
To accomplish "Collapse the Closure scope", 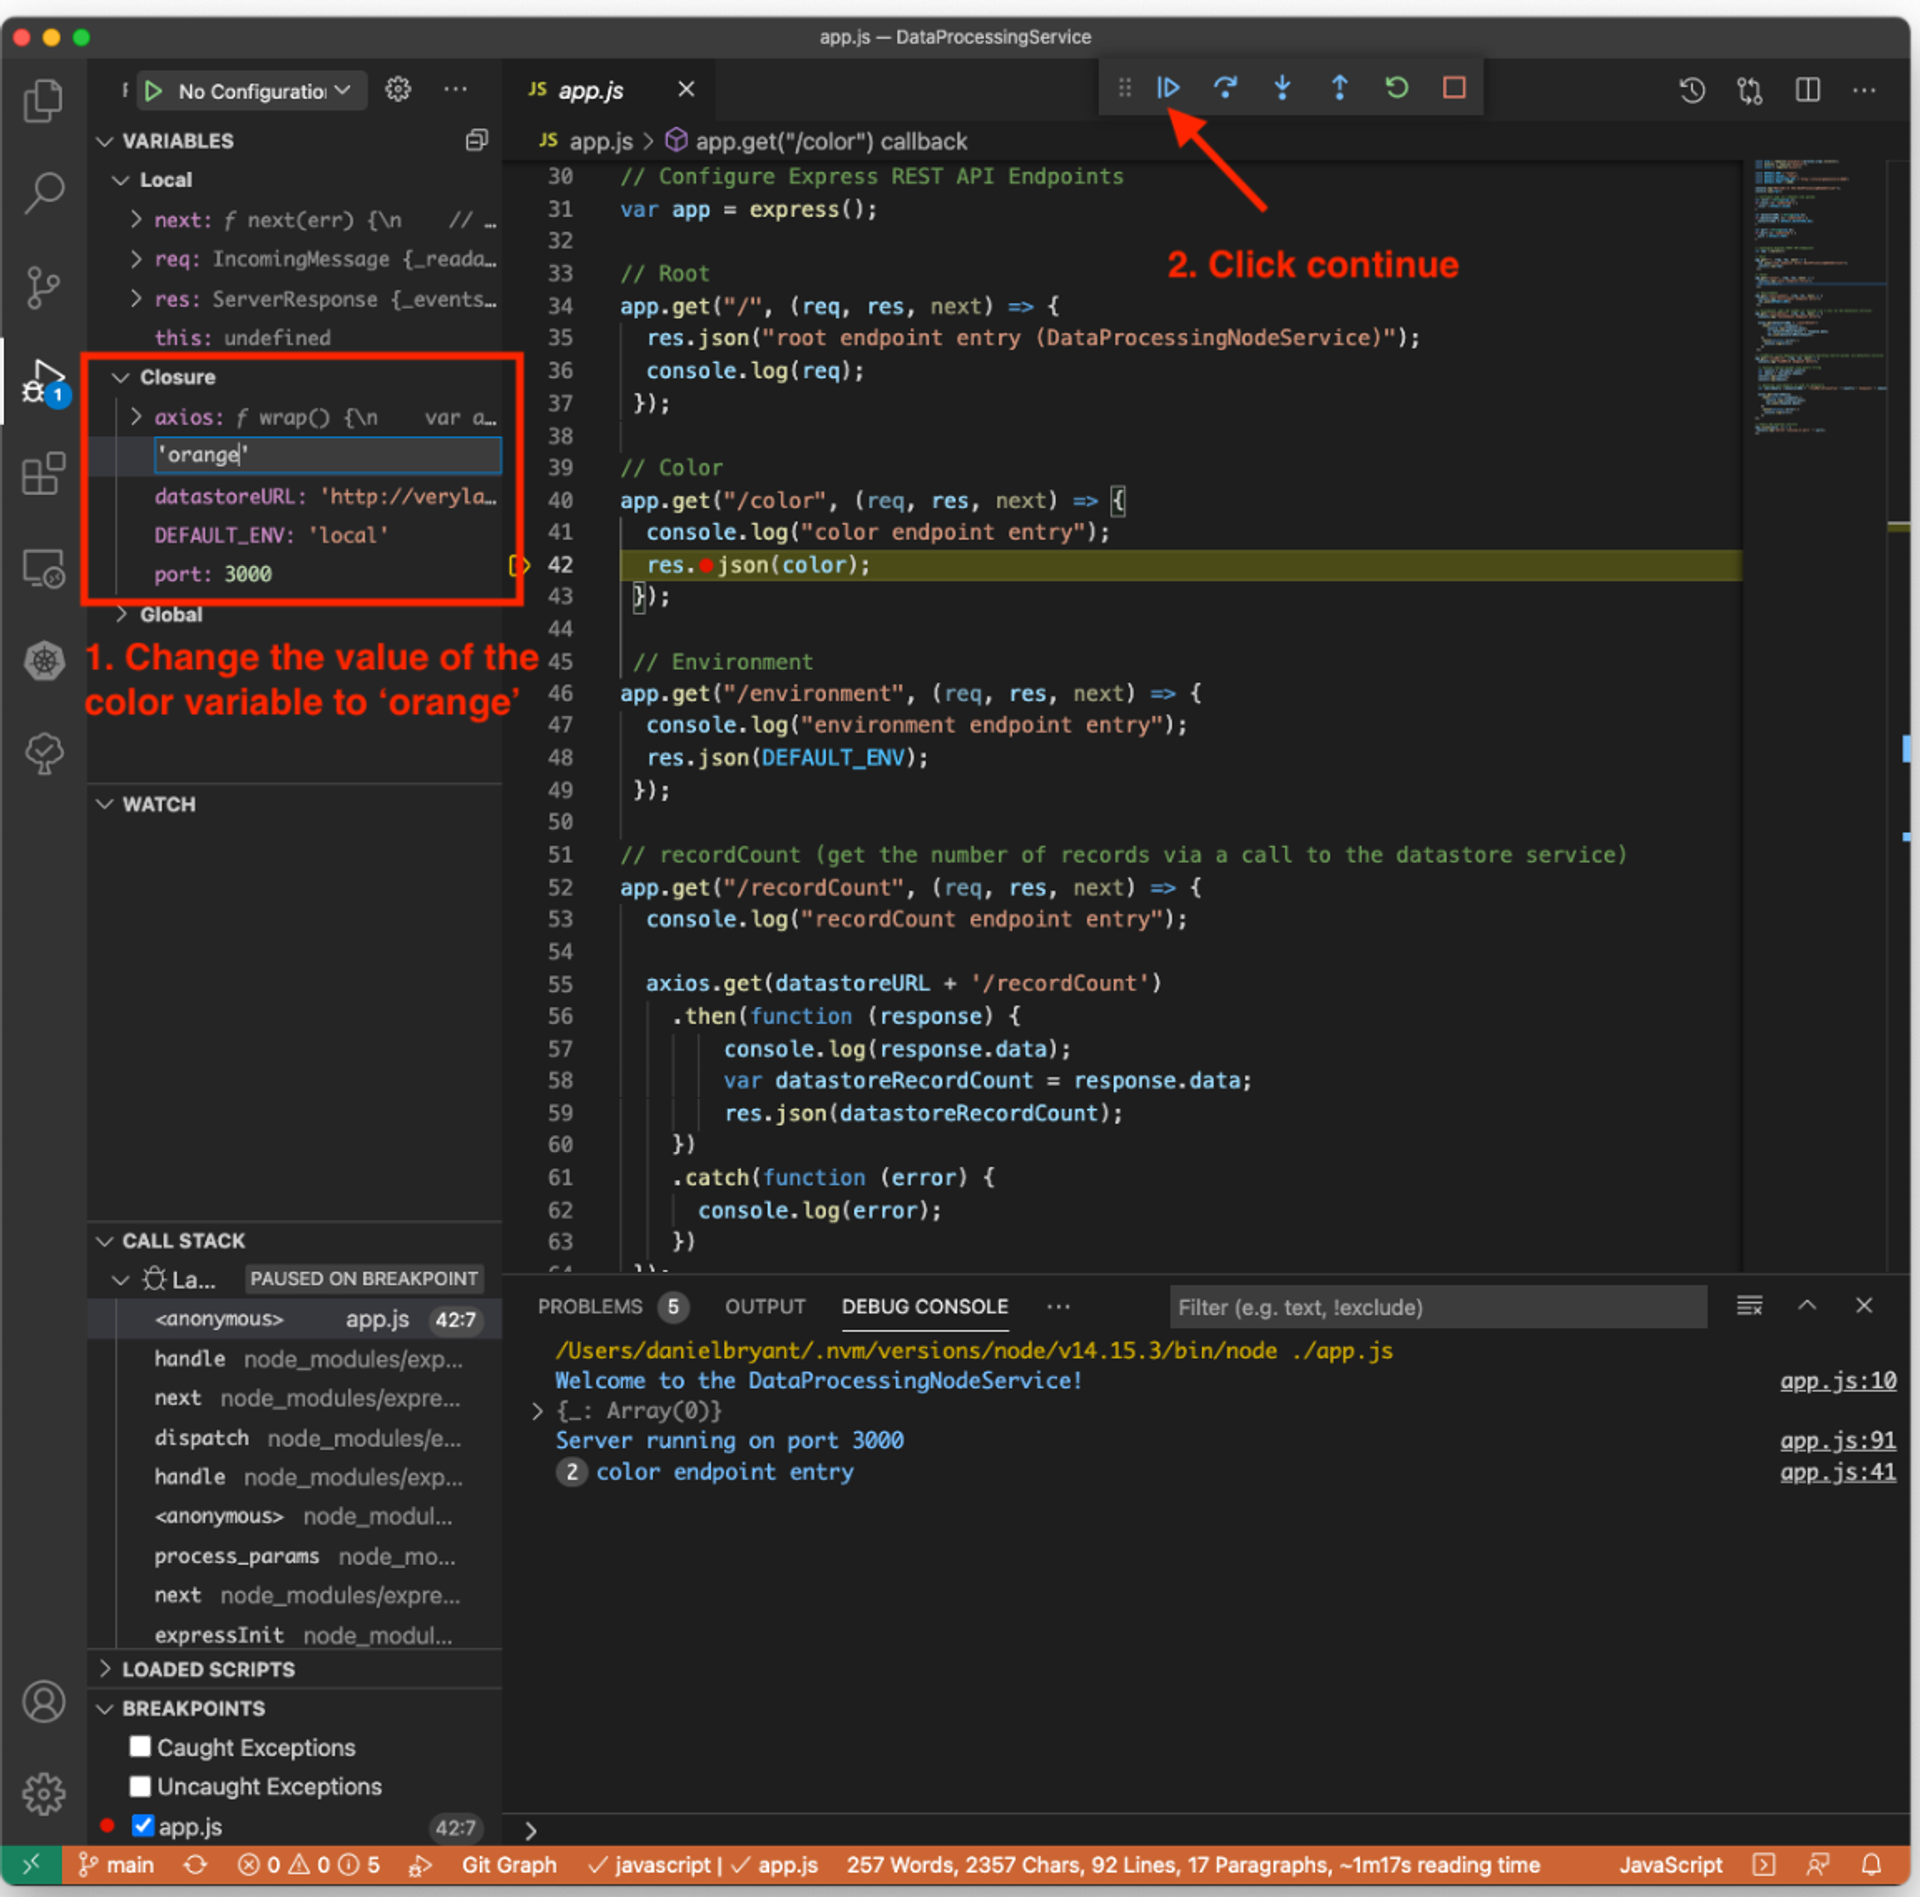I will pos(121,377).
